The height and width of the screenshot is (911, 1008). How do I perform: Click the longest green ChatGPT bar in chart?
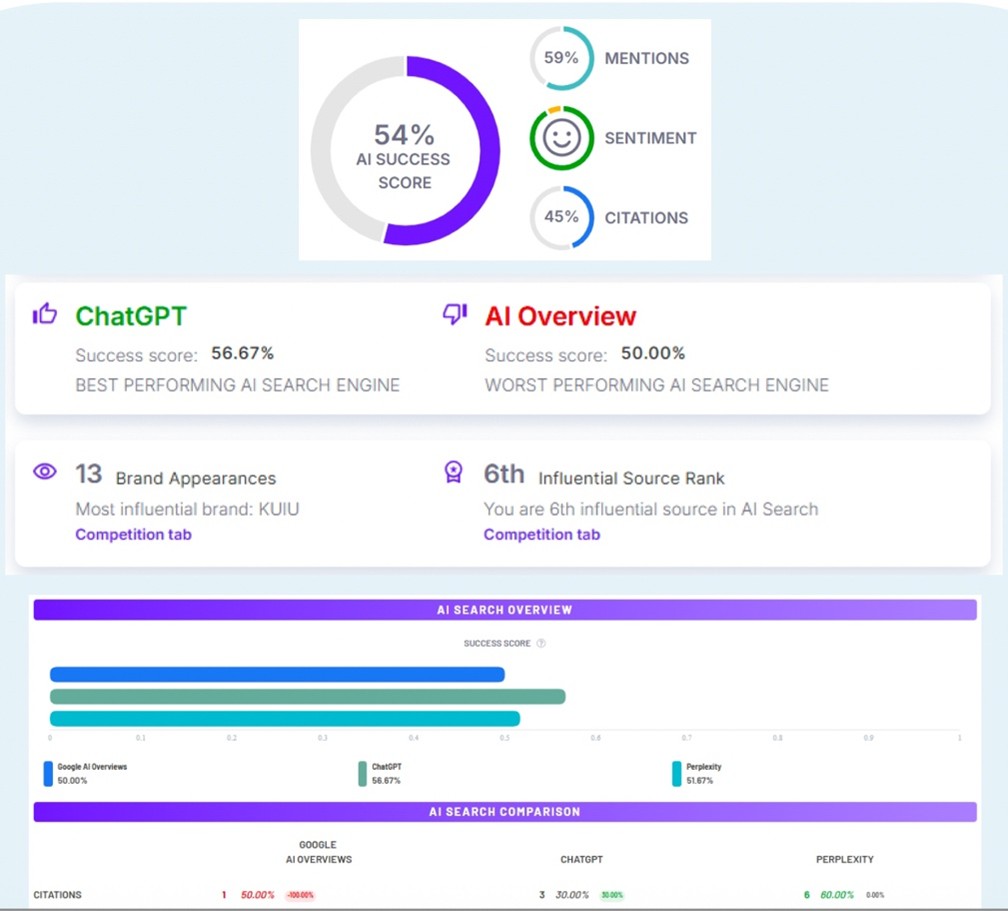307,696
